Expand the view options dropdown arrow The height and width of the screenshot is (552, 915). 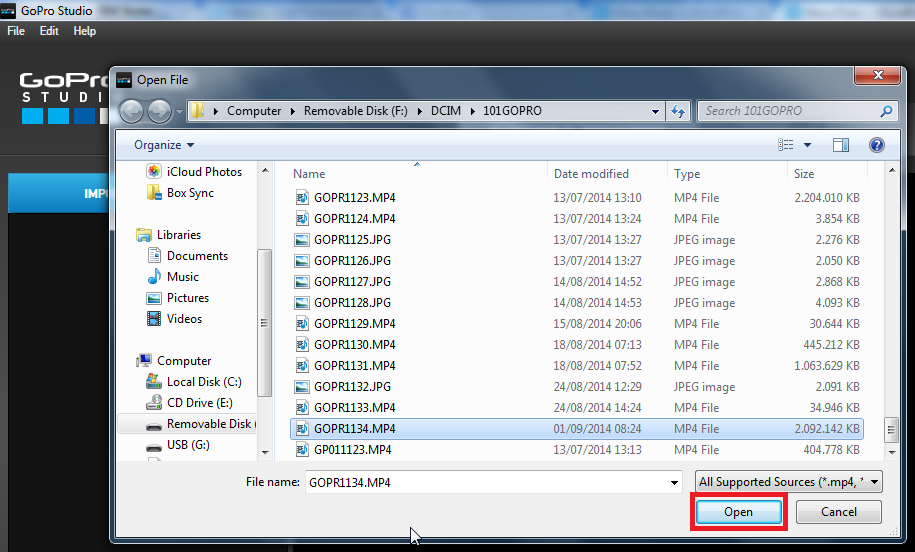coord(808,145)
